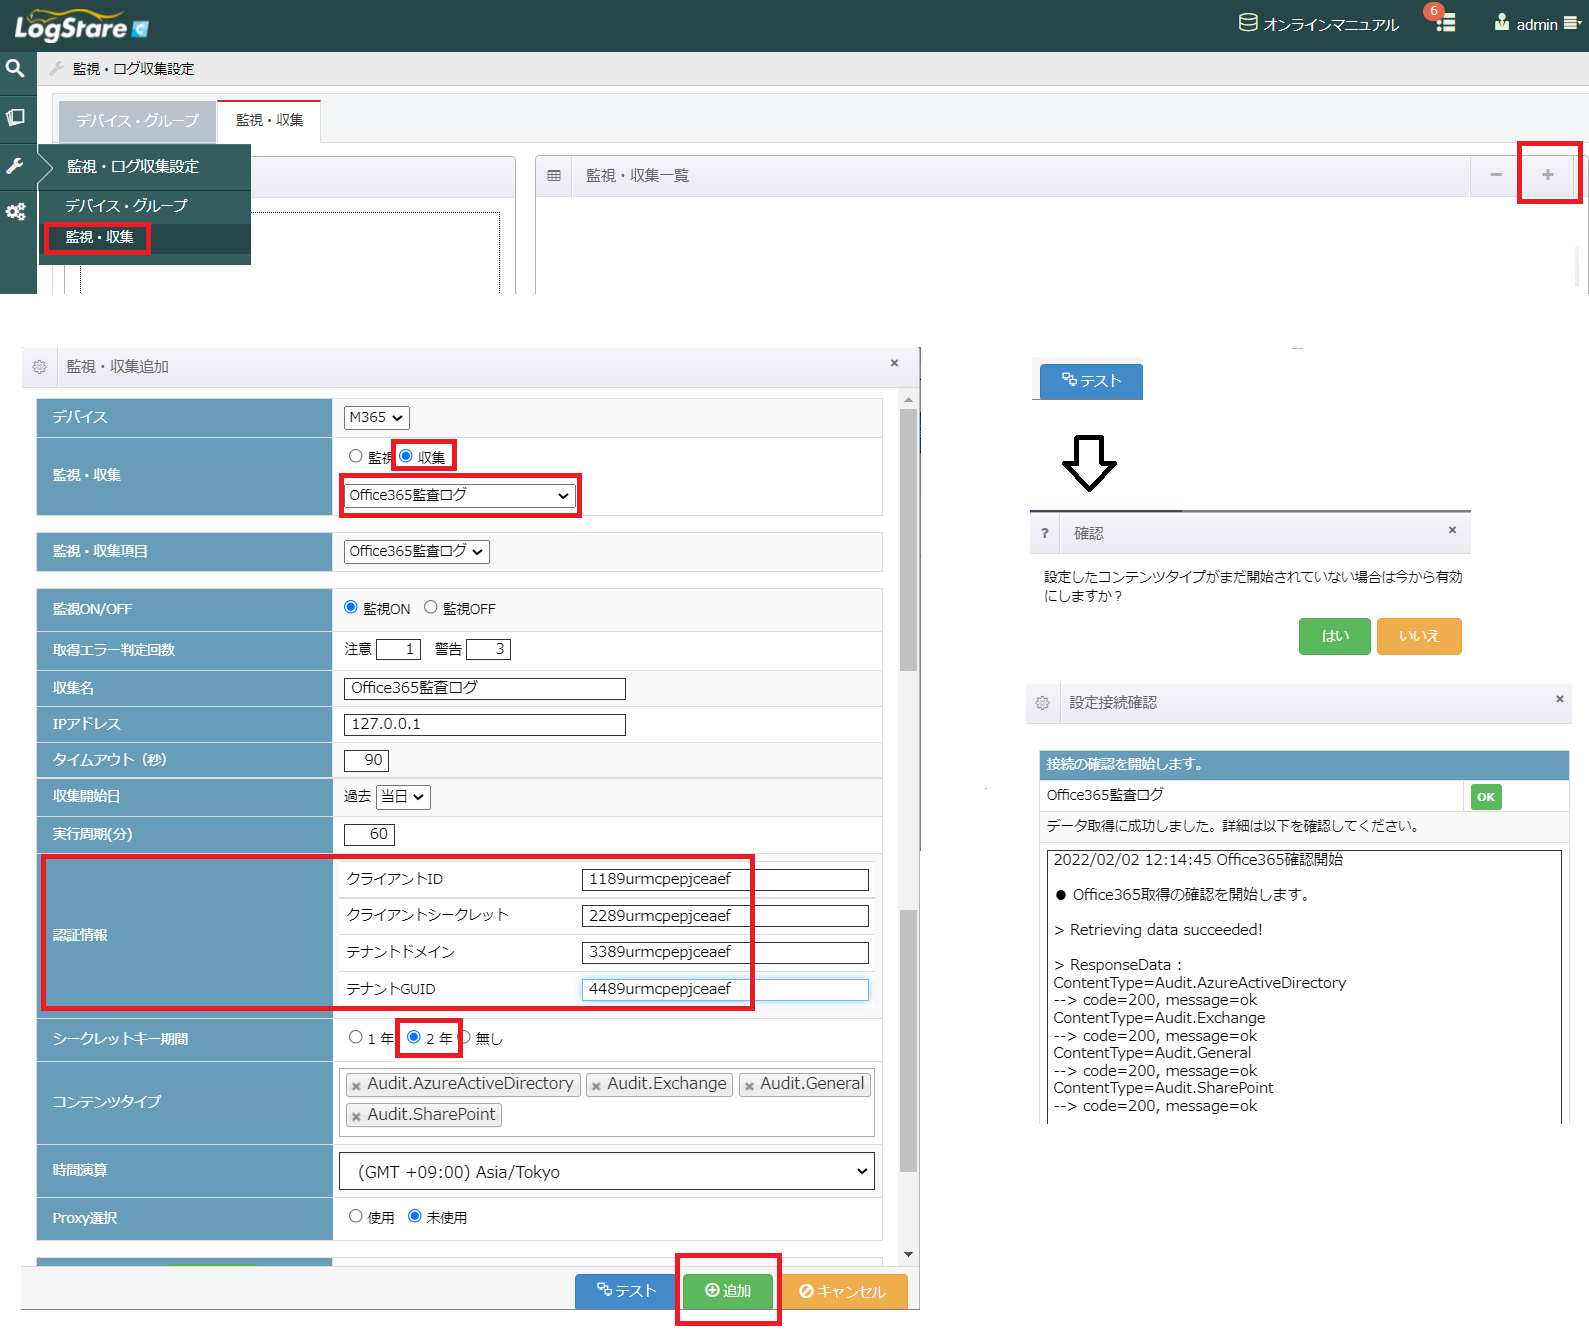This screenshot has height=1342, width=1589.
Task: Open the notifications list icon with badge
Action: [x=1445, y=23]
